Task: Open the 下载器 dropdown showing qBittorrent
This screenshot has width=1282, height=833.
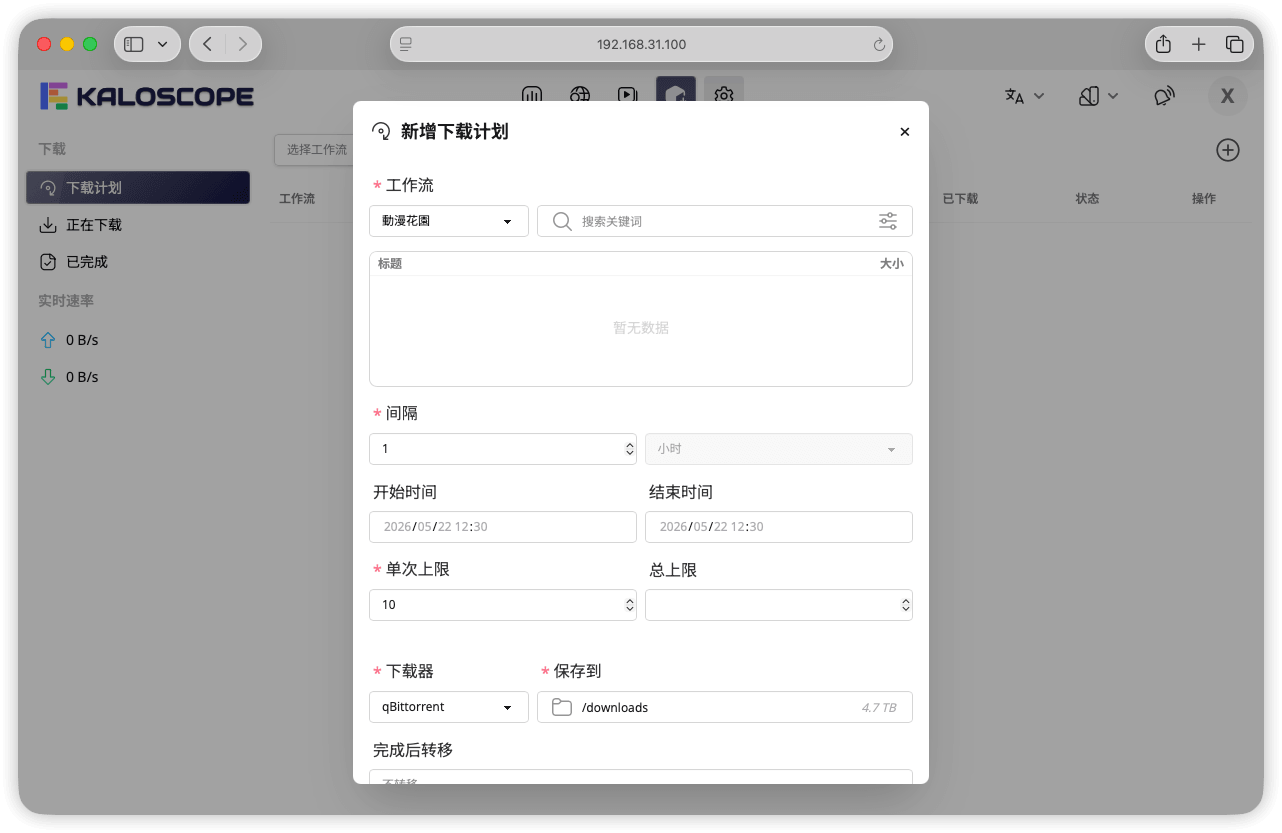Action: [449, 707]
